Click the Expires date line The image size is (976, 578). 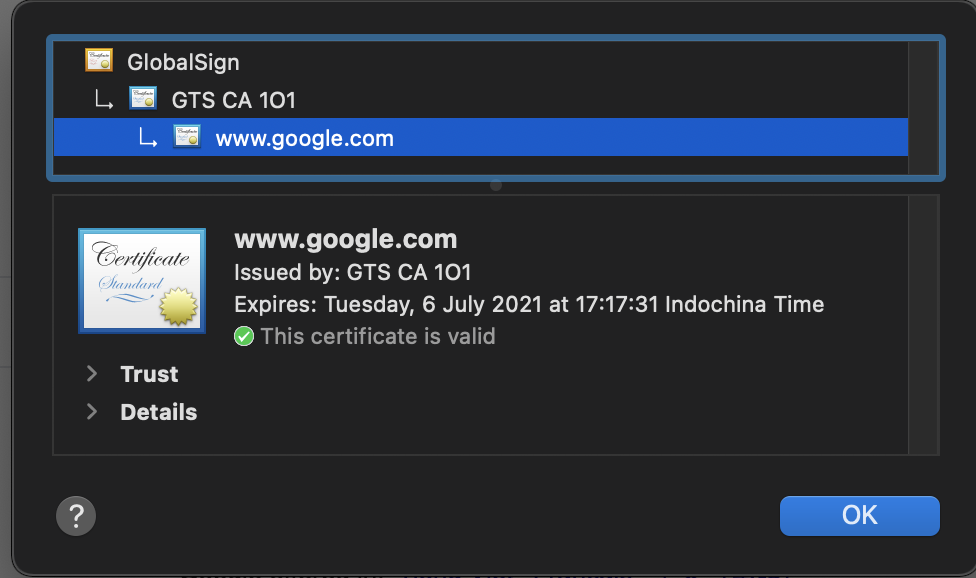coord(528,304)
